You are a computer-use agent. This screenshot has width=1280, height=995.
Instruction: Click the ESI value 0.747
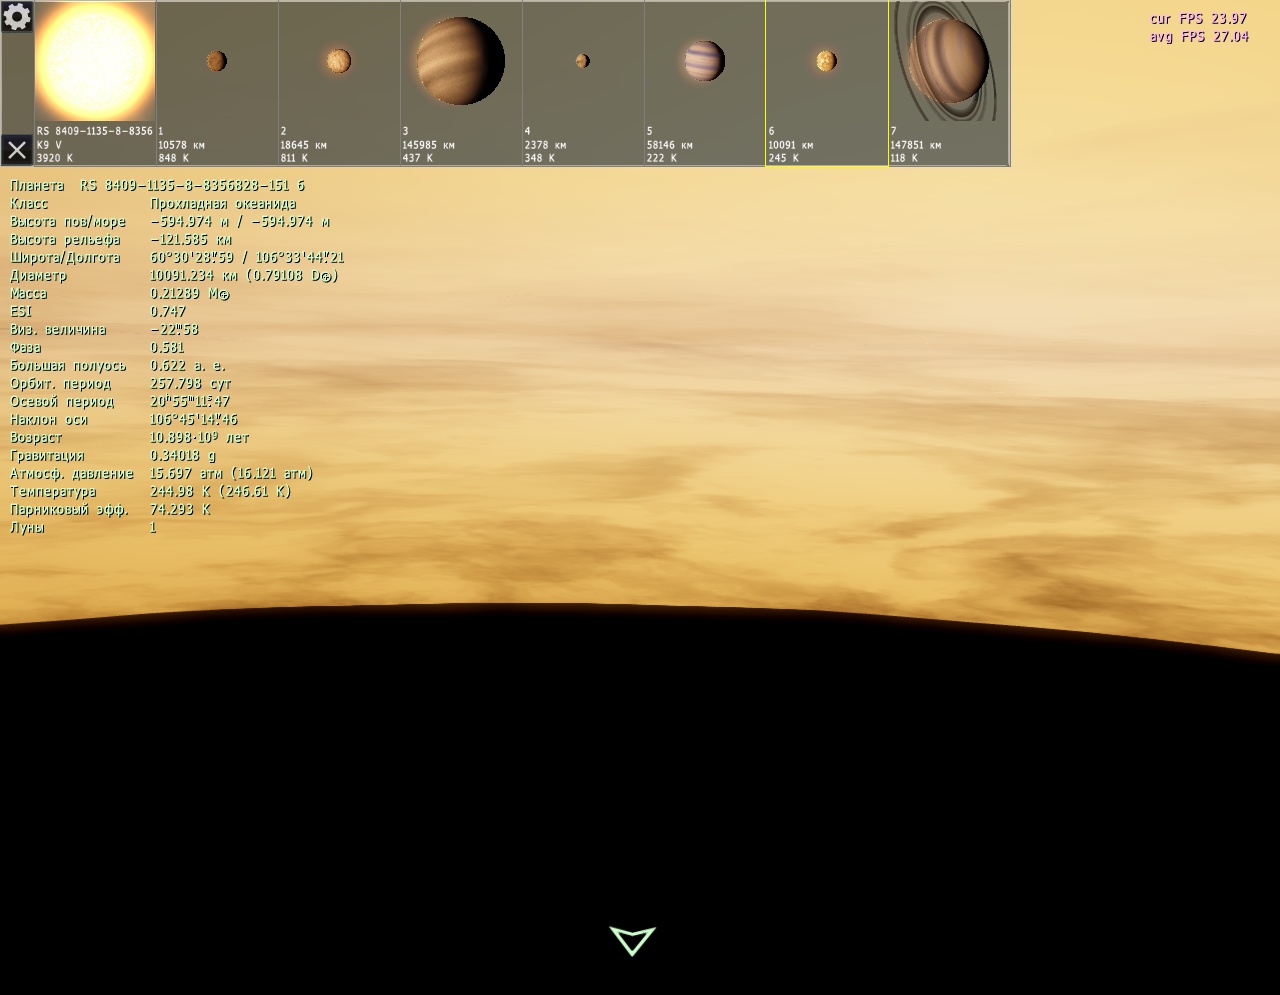click(x=168, y=312)
